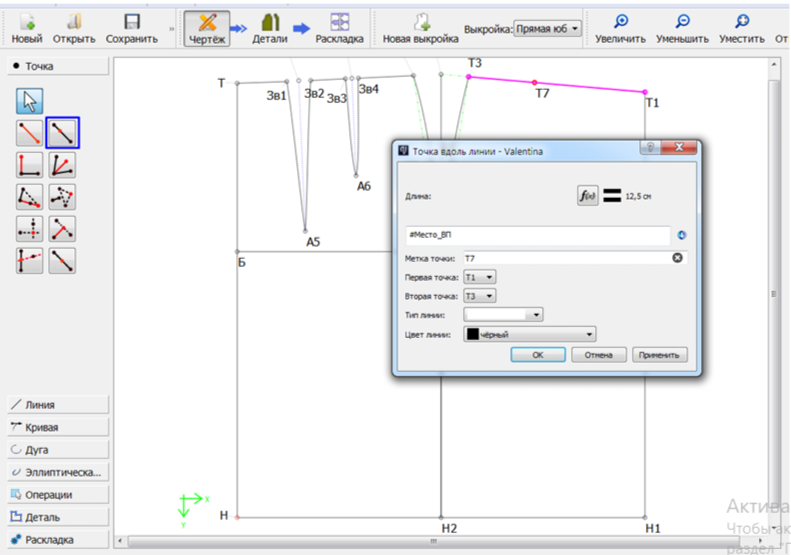Zoom in with Увеличить

click(x=620, y=29)
